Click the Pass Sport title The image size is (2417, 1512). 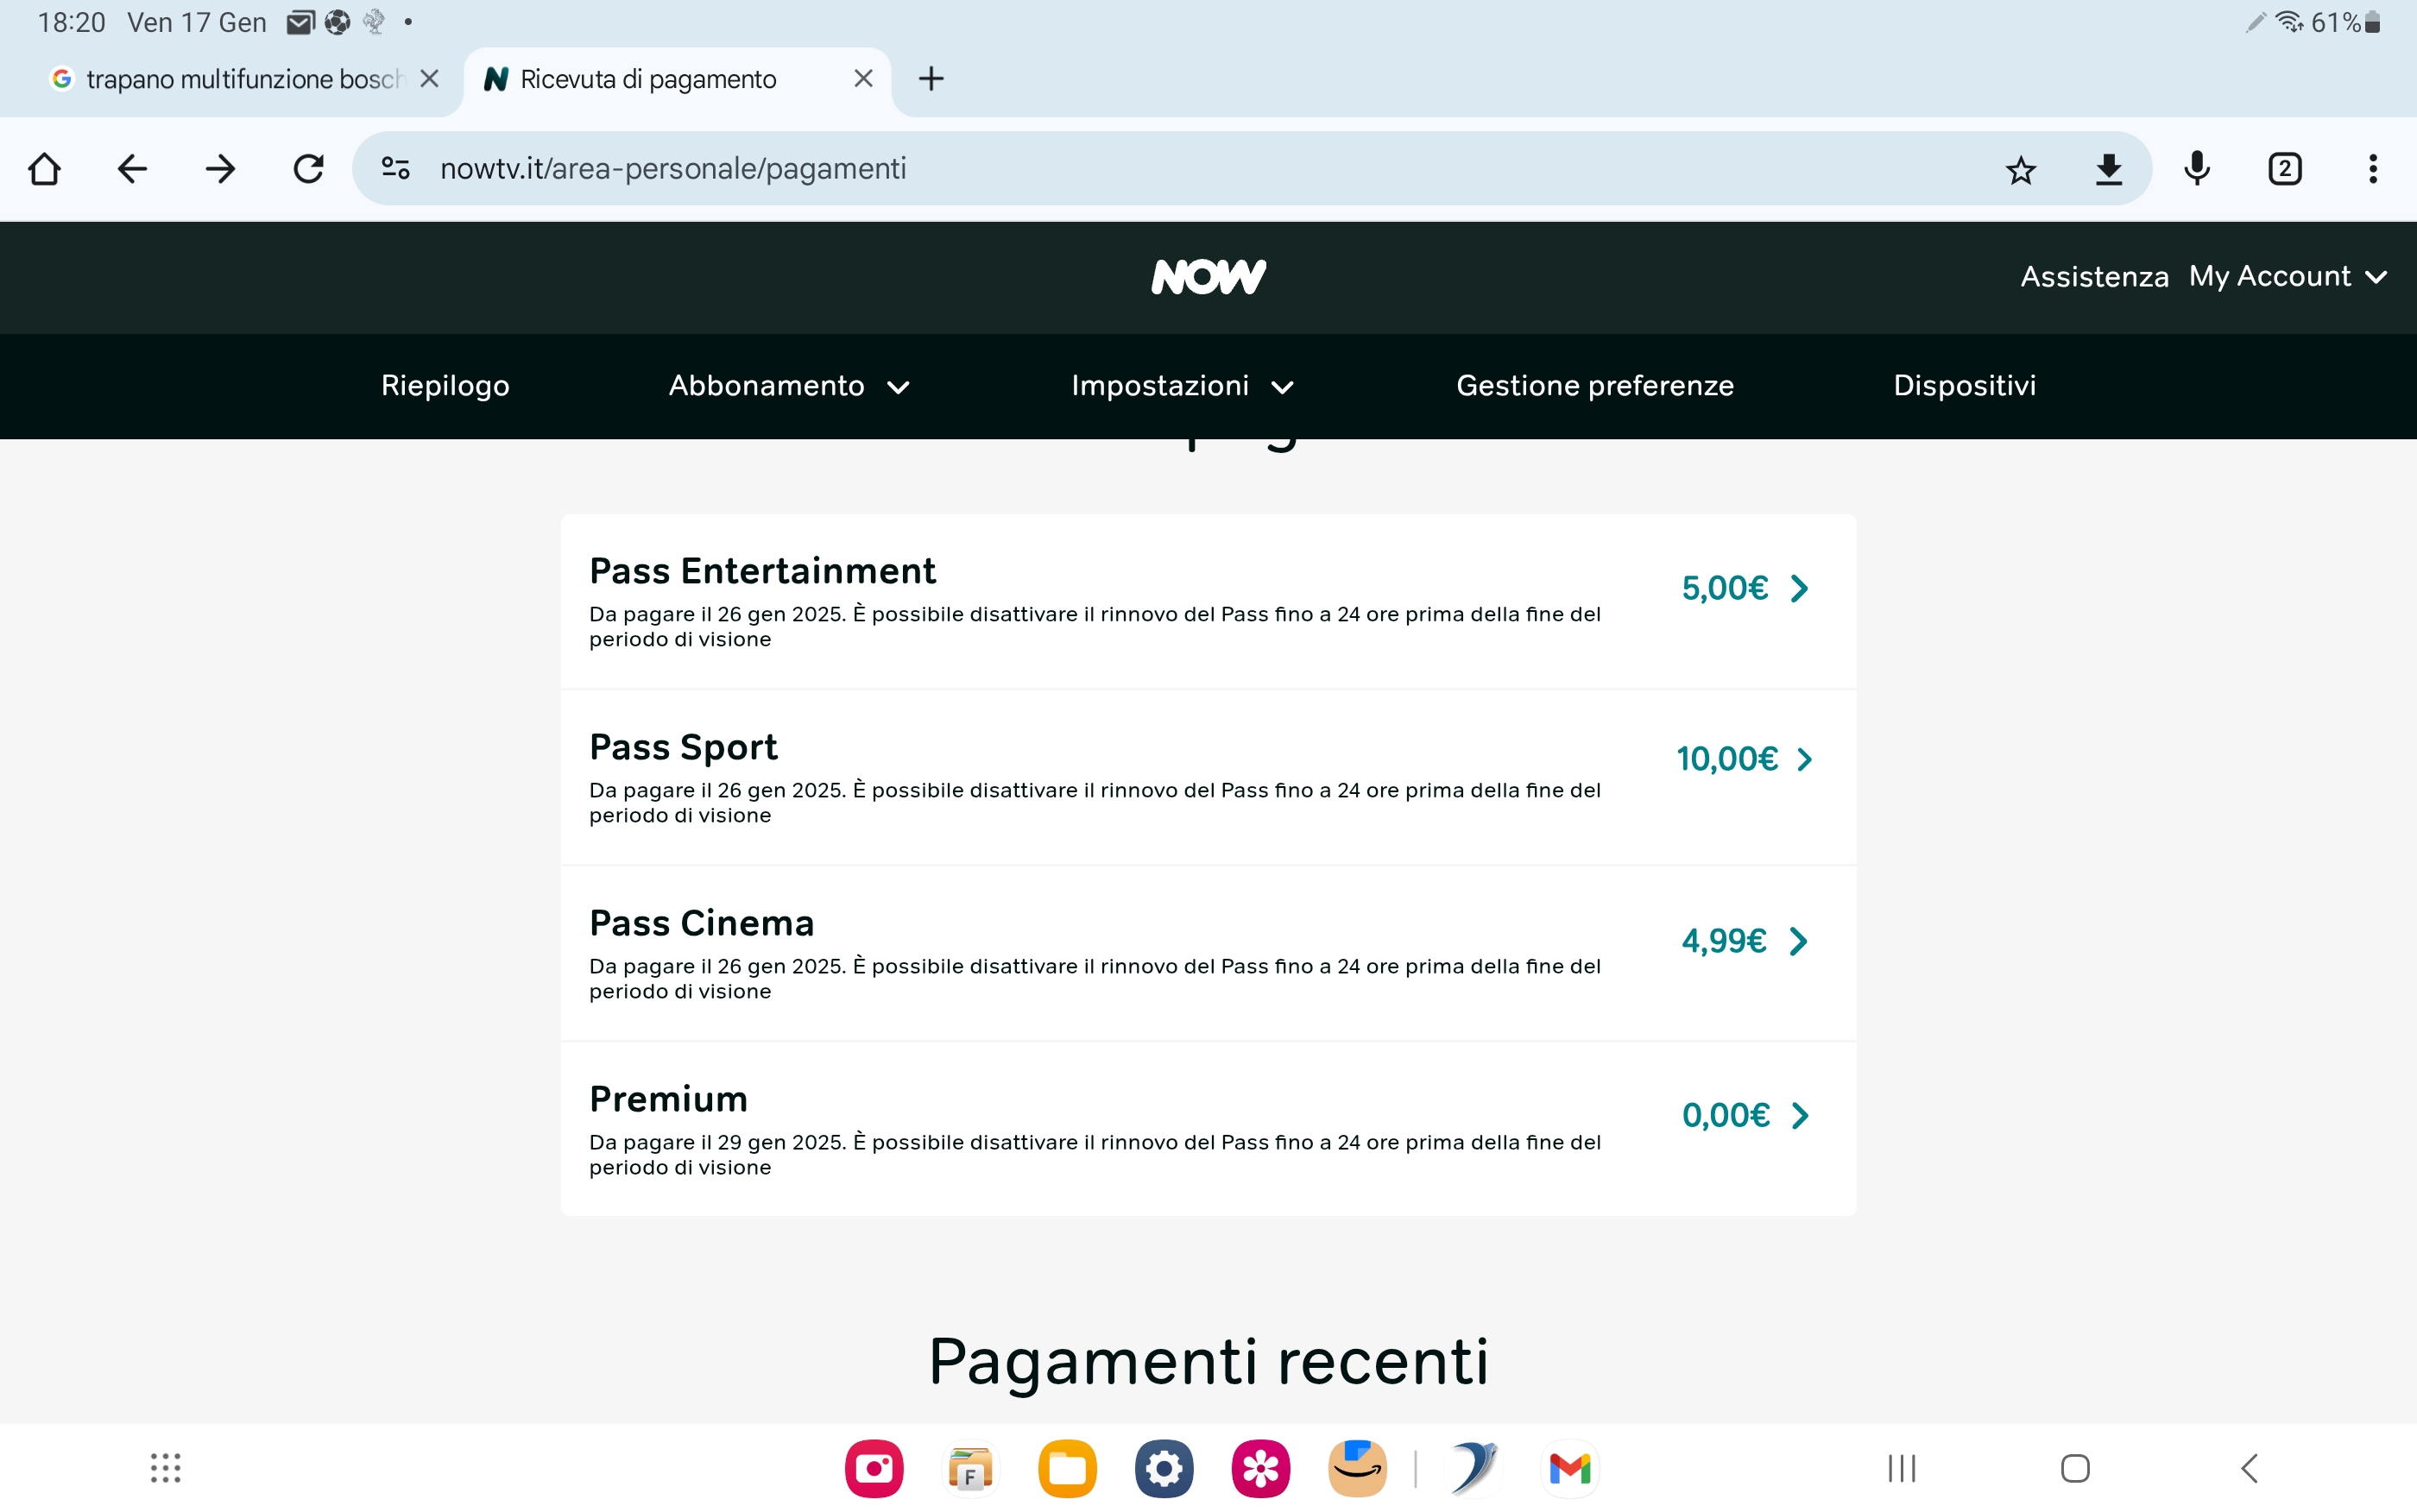click(683, 747)
